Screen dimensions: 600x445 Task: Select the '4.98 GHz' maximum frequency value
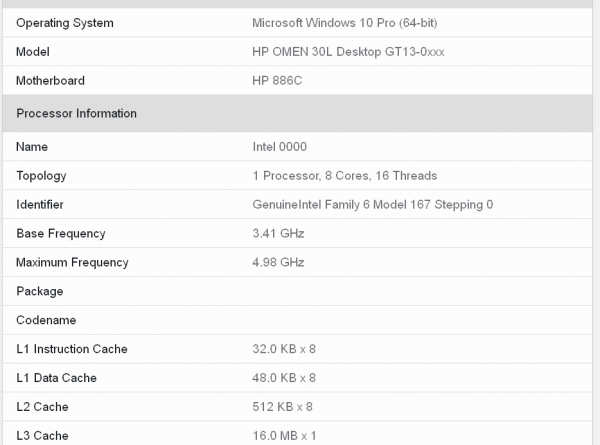pos(278,262)
